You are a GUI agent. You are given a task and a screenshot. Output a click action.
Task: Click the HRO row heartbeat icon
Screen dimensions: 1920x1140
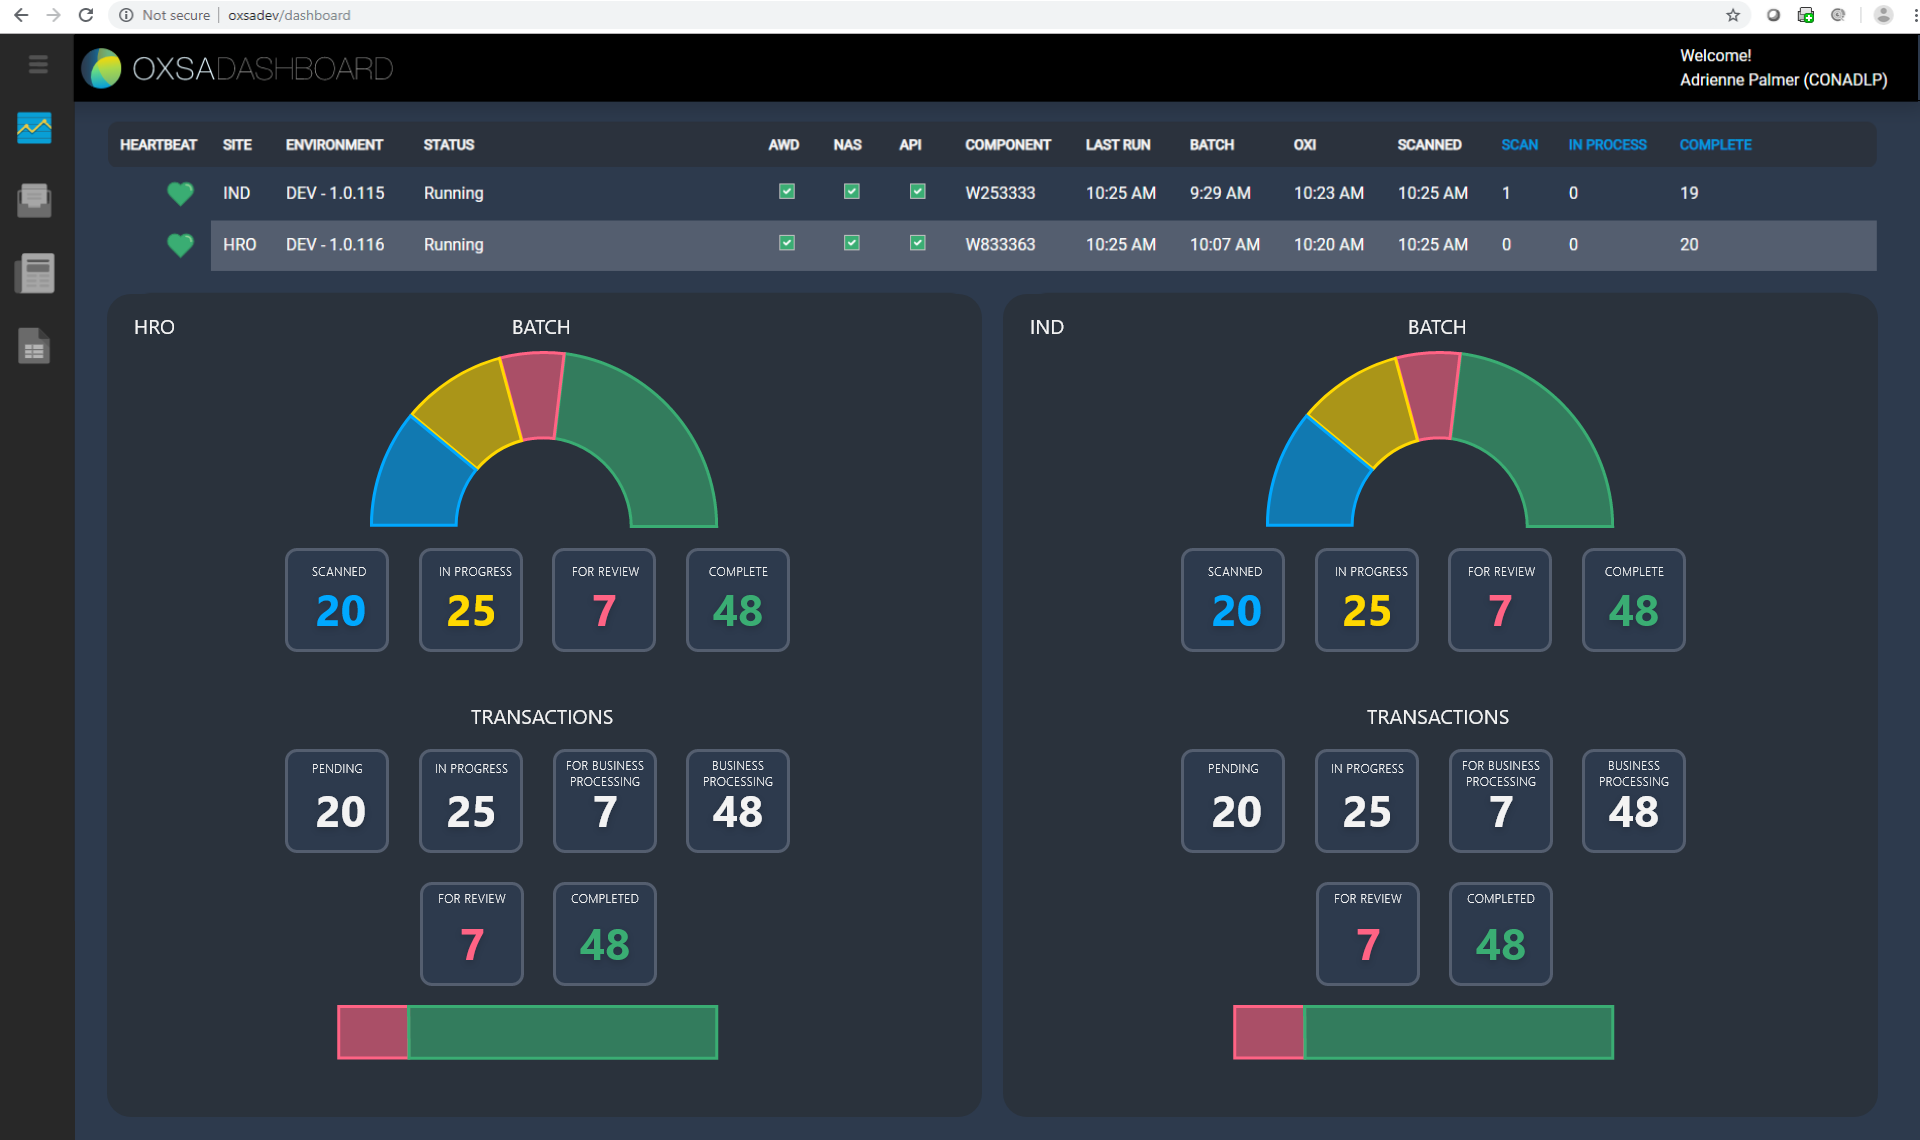[x=180, y=245]
